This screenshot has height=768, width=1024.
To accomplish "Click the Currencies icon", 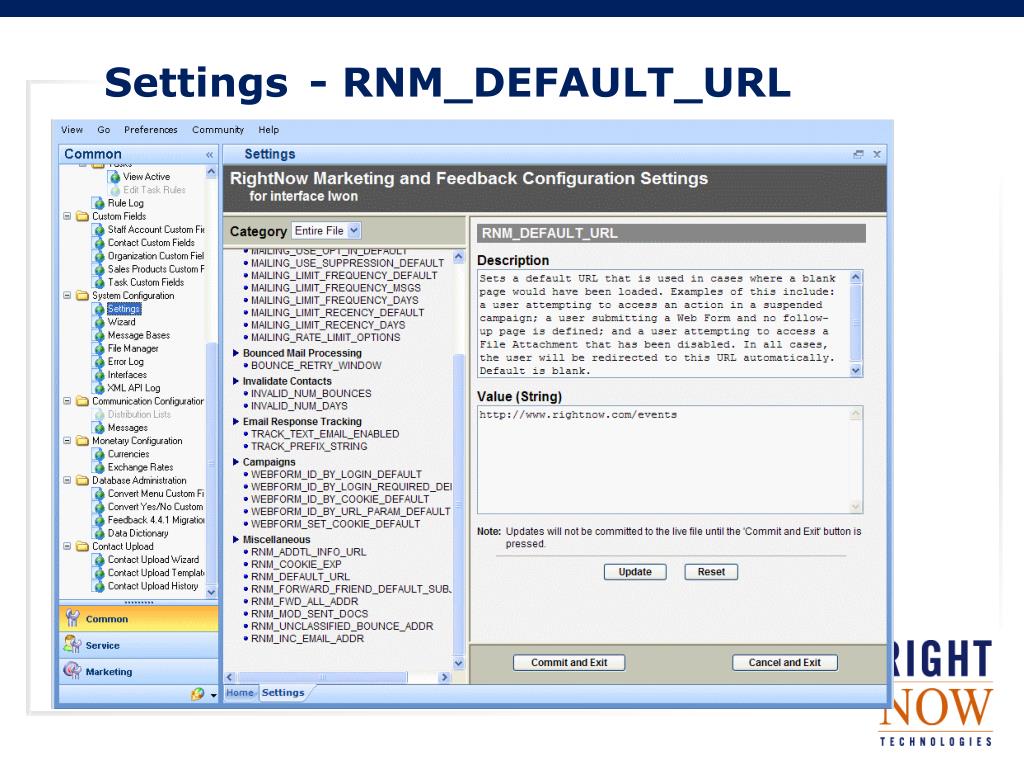I will 99,455.
